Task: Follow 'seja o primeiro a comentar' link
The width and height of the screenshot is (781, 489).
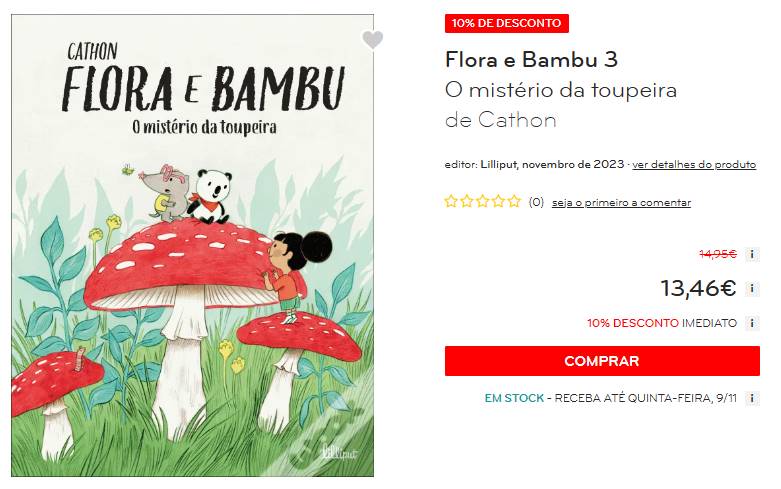Action: tap(621, 203)
